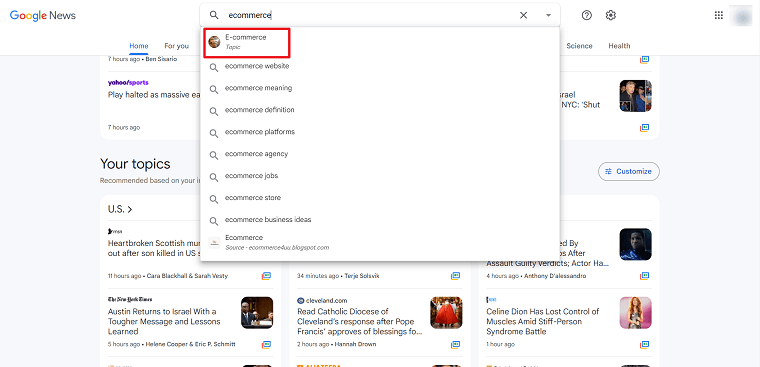Click the New York Times source logo

(130, 300)
